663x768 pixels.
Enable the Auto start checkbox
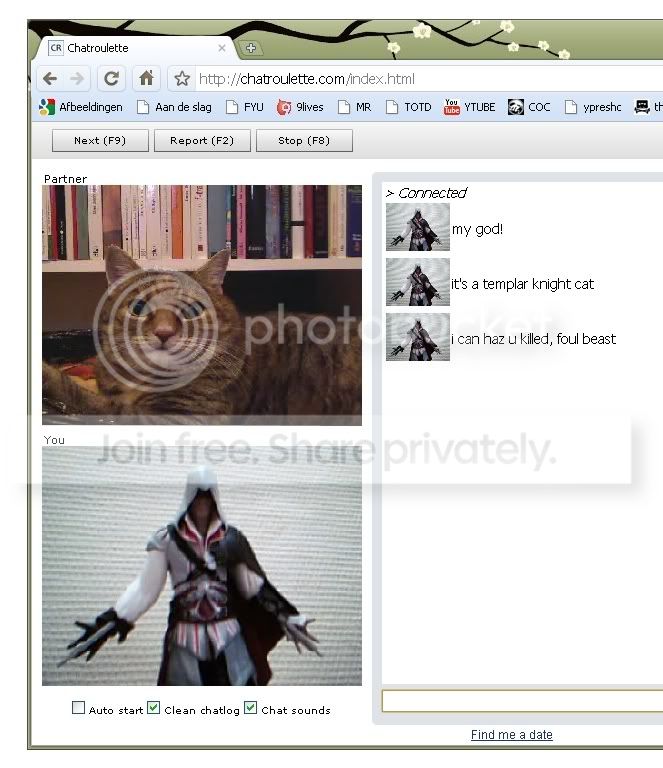[78, 708]
